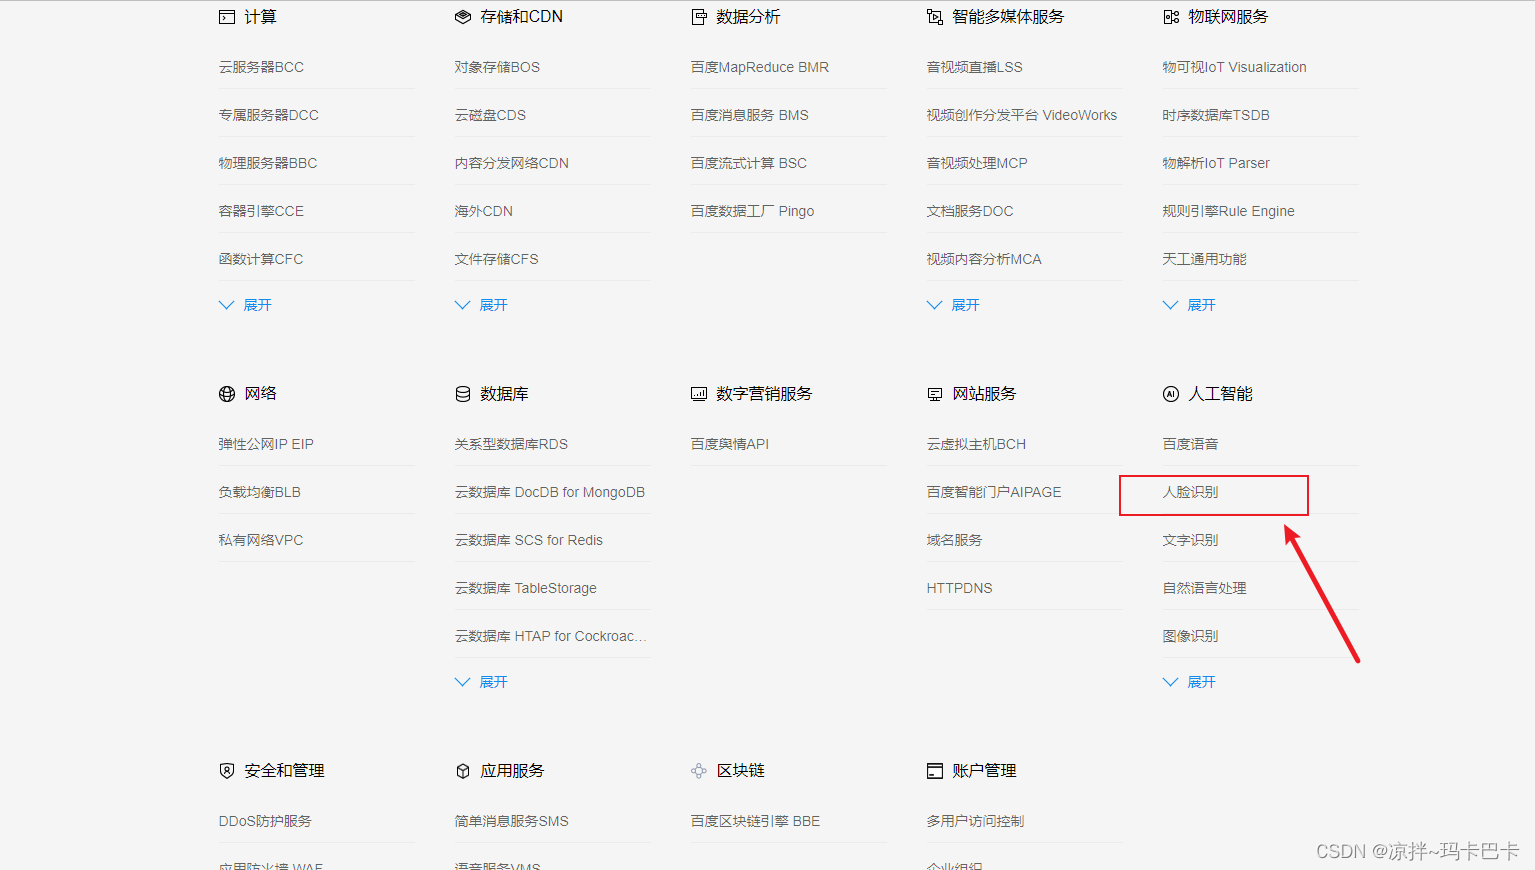
Task: Click the 数据库 database icon
Action: click(x=463, y=394)
